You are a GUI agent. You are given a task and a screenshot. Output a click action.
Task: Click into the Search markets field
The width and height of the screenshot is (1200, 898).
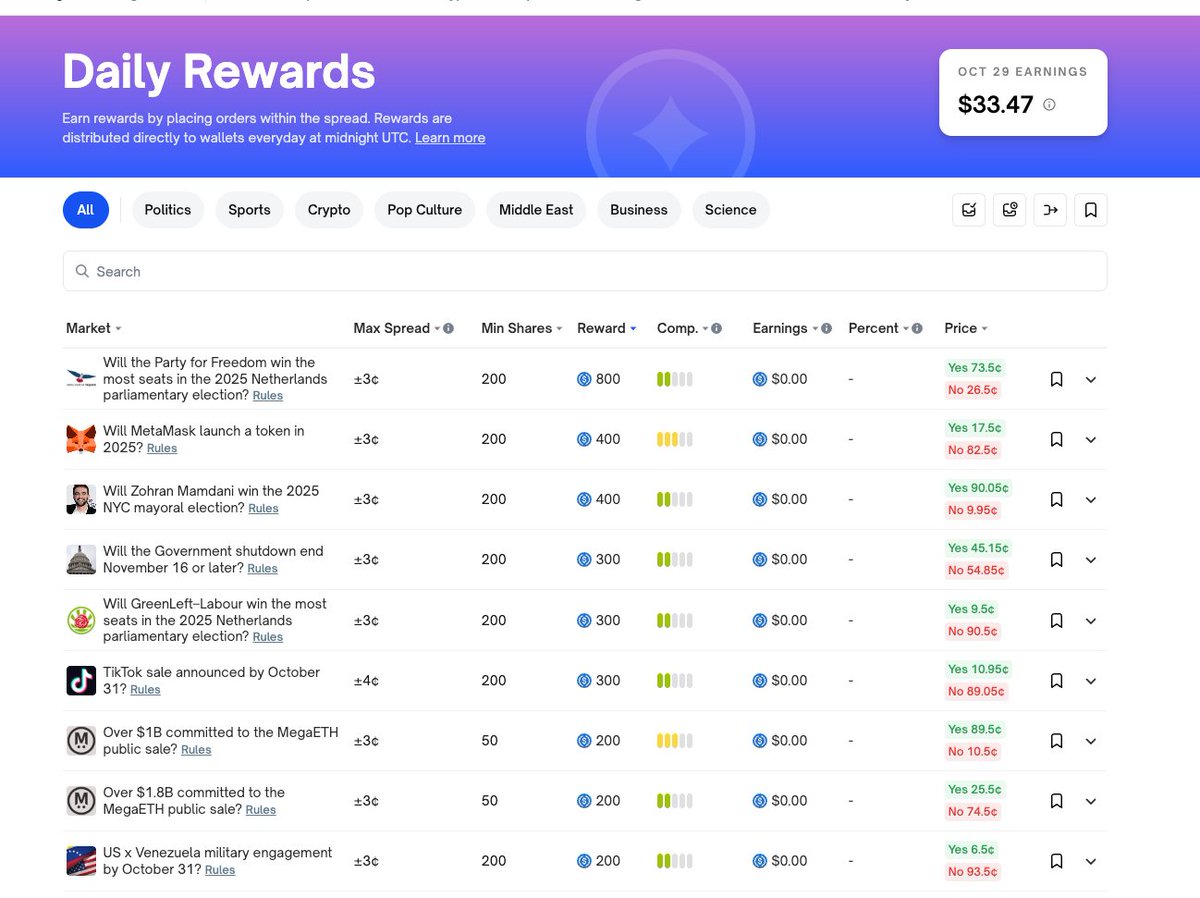point(584,271)
